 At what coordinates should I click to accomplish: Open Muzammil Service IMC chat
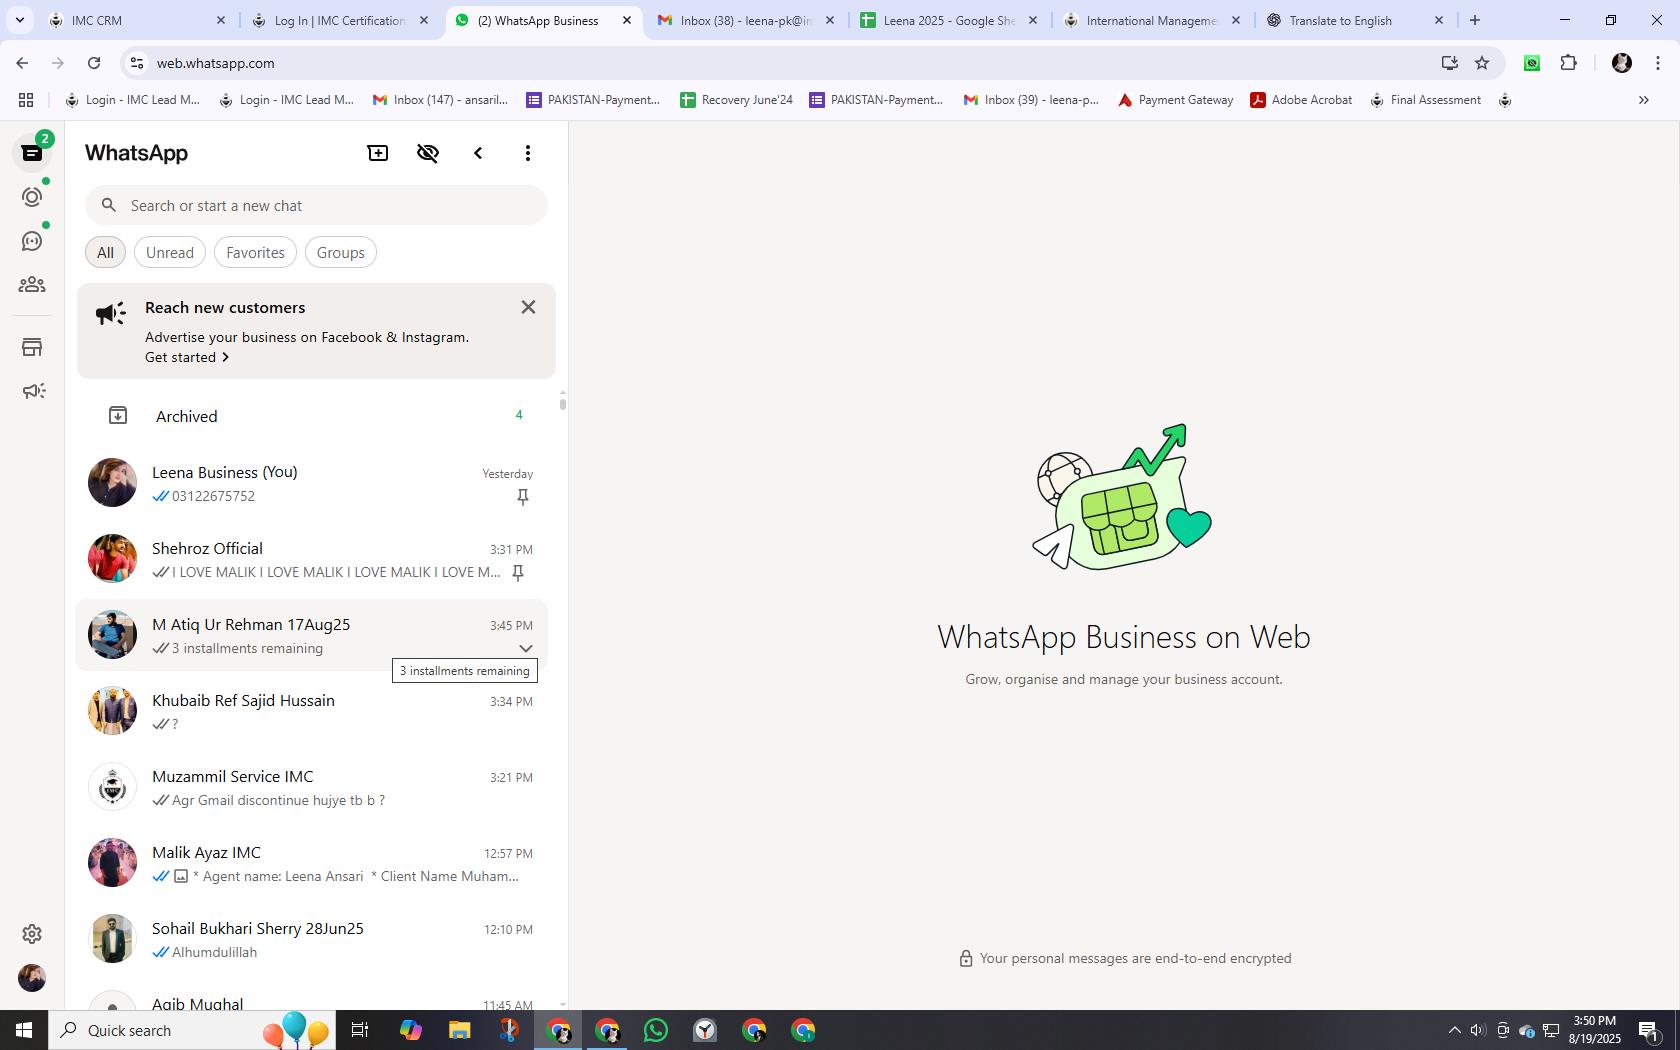pos(312,788)
